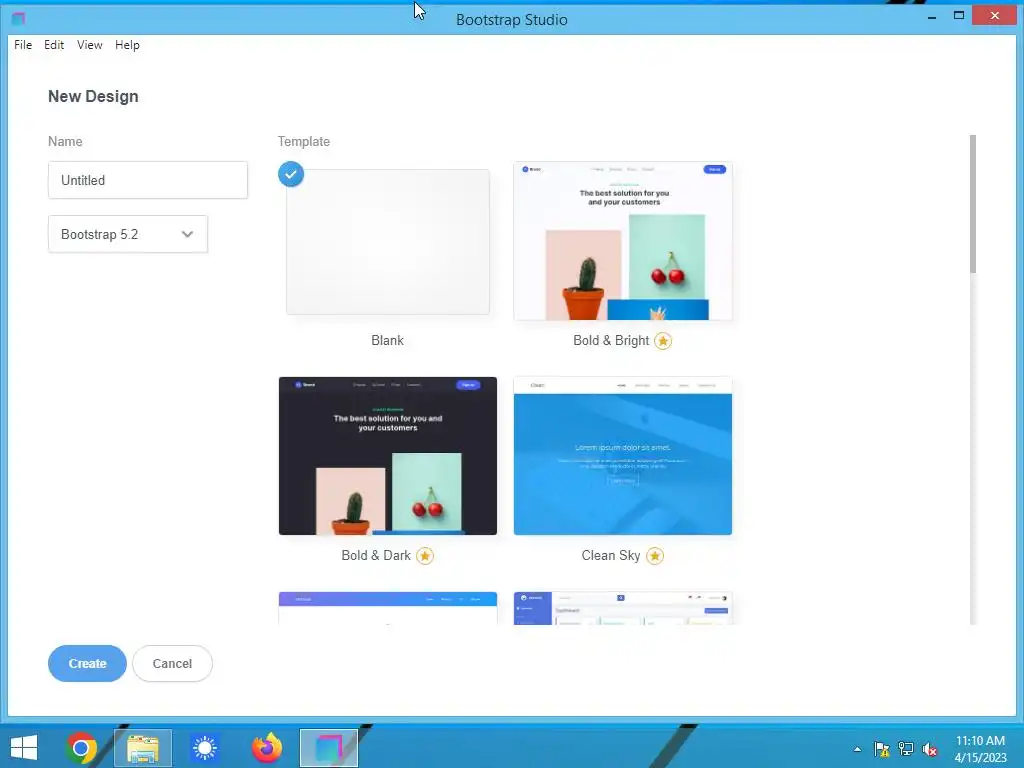This screenshot has width=1024, height=768.
Task: Open the Windows Start menu
Action: click(24, 748)
